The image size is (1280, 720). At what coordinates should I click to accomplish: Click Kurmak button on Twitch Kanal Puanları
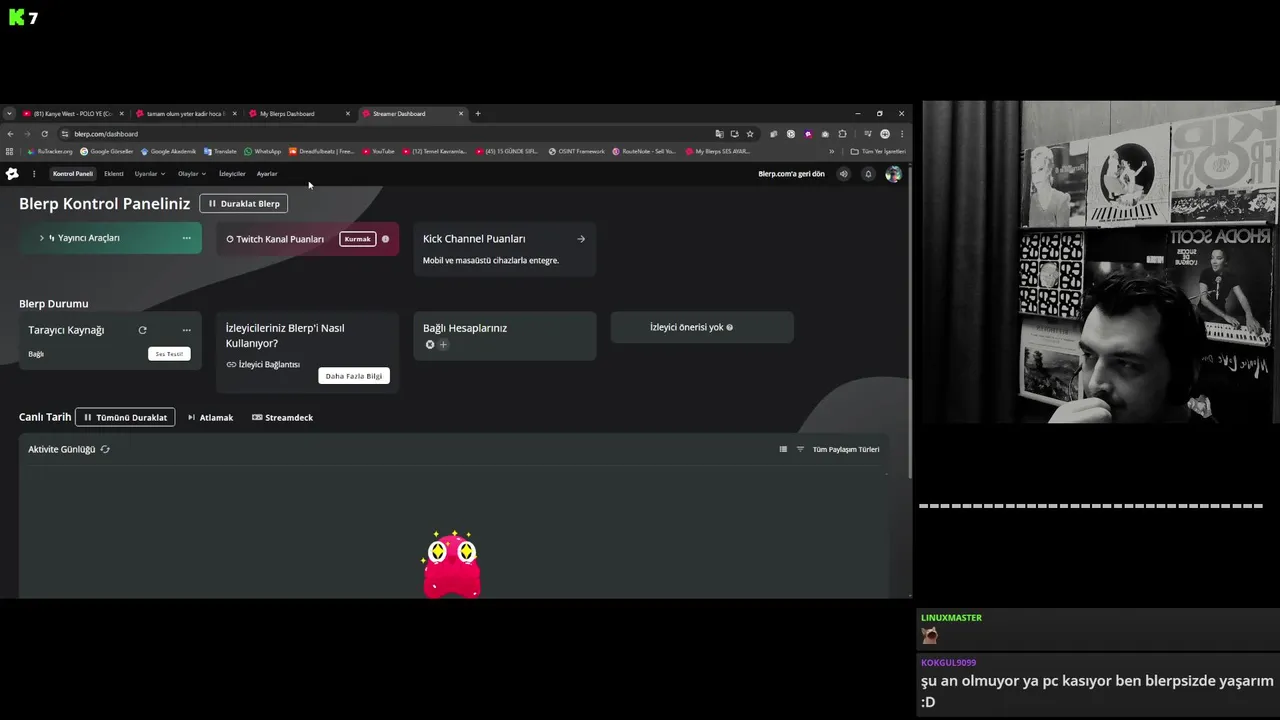click(x=357, y=239)
